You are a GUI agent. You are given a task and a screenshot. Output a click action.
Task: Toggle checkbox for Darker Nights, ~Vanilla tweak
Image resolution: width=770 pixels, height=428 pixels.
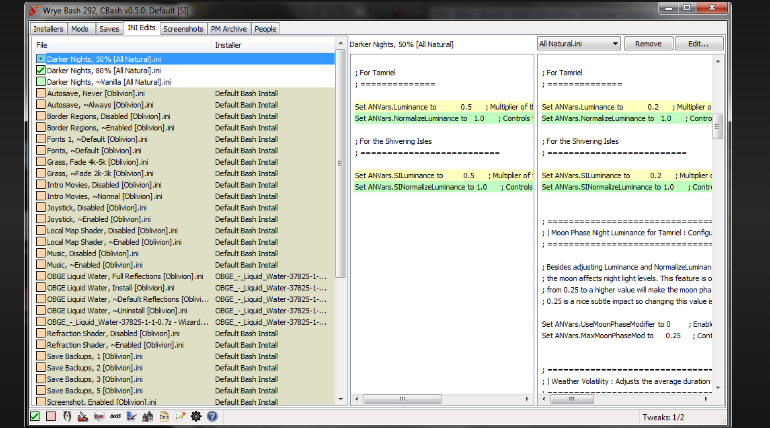(x=40, y=82)
